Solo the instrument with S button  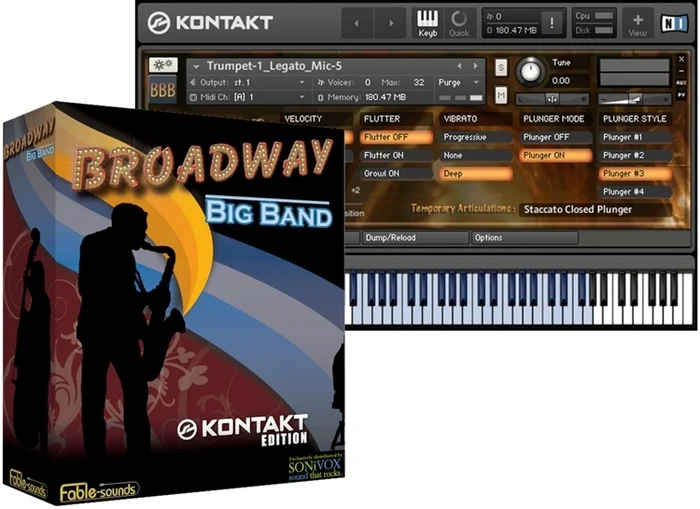(501, 67)
